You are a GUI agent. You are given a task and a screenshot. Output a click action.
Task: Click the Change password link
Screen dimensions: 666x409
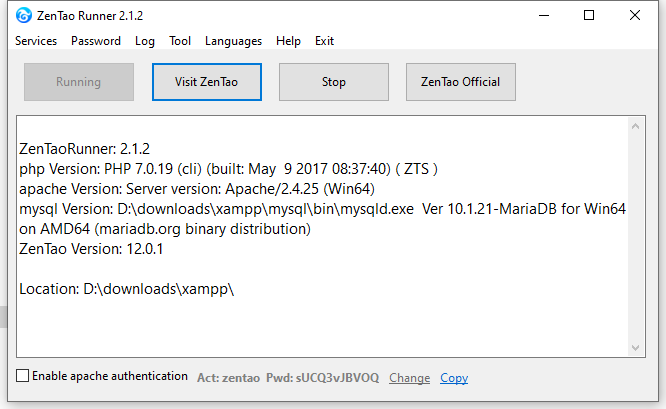click(409, 378)
